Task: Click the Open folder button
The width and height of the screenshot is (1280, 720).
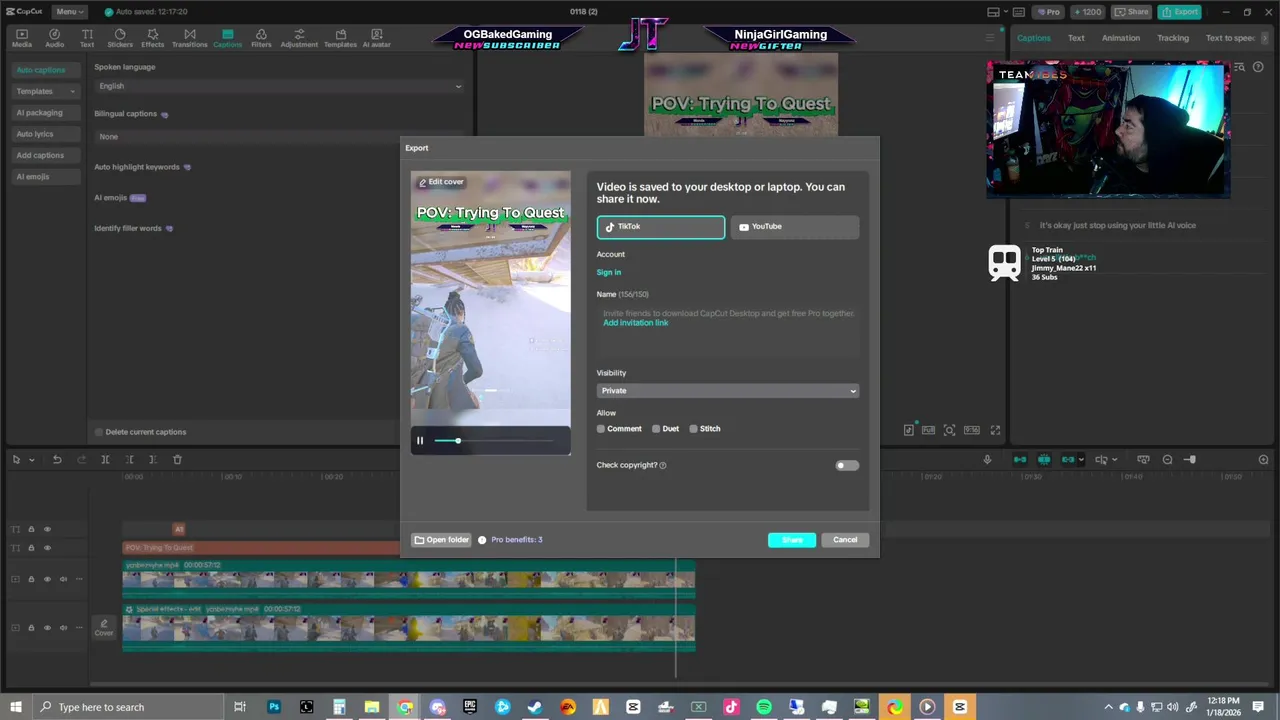Action: [x=441, y=540]
